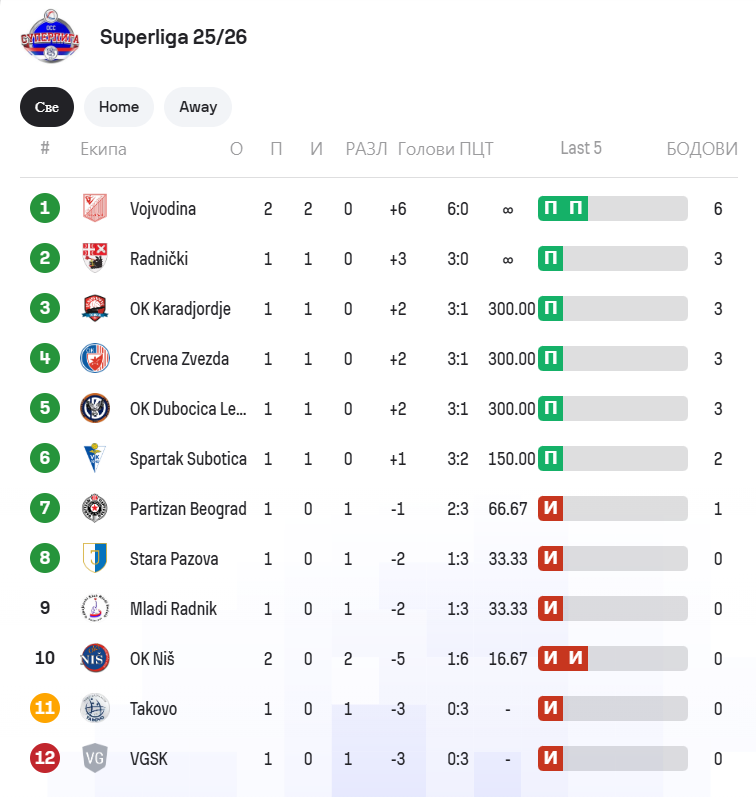Switch to the Home standings tab
The image size is (756, 797).
coord(119,107)
